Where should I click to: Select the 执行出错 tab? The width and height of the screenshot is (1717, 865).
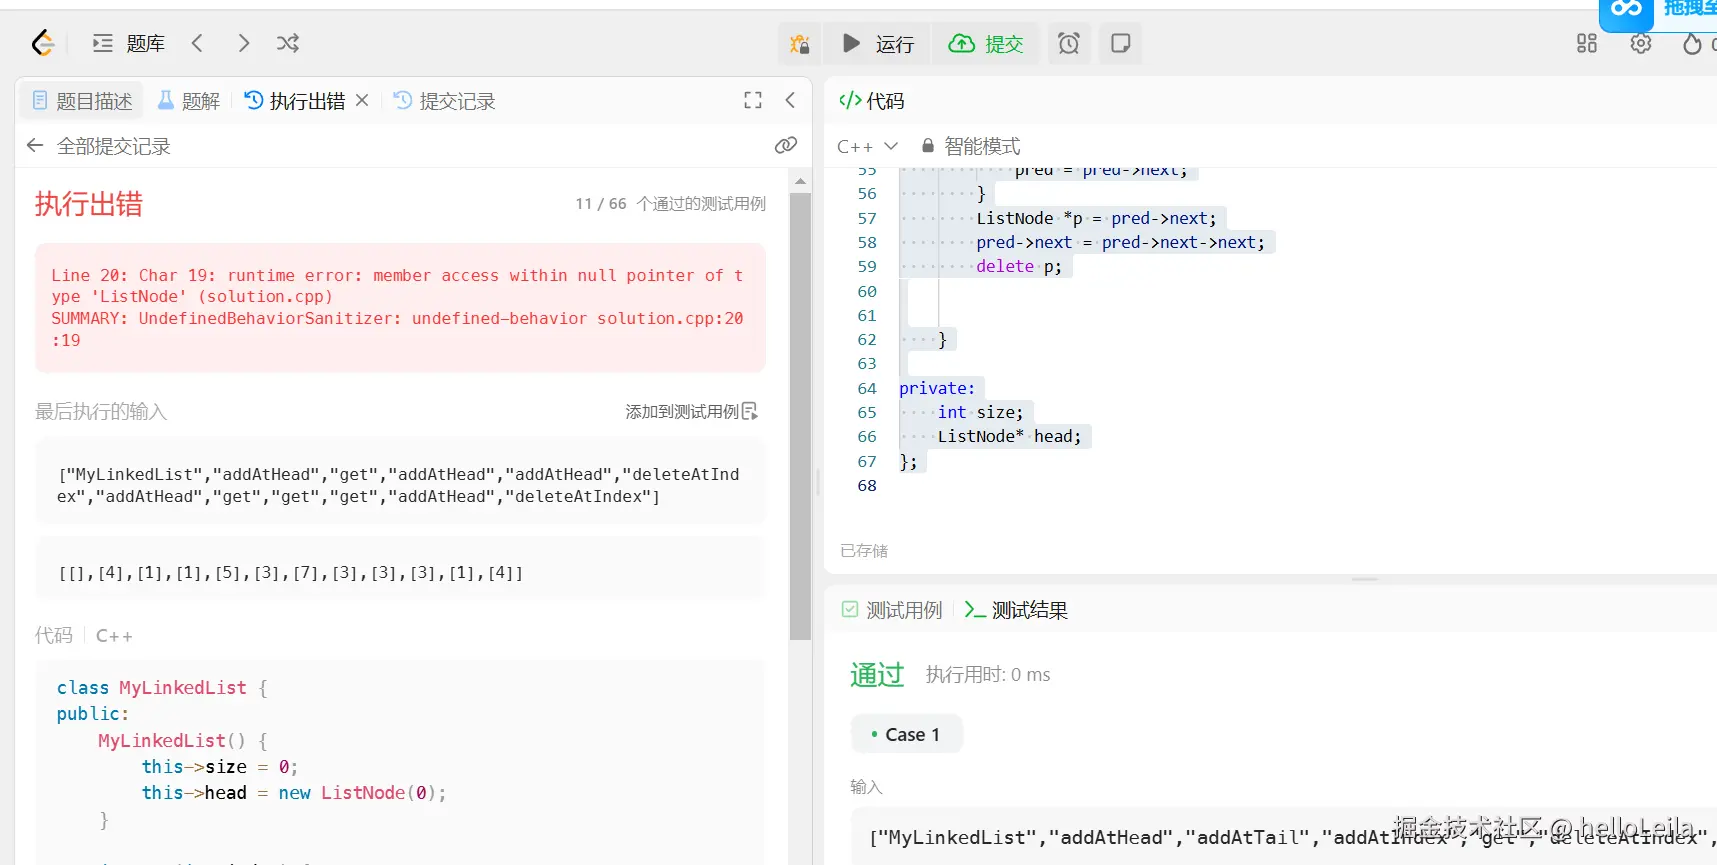coord(295,101)
